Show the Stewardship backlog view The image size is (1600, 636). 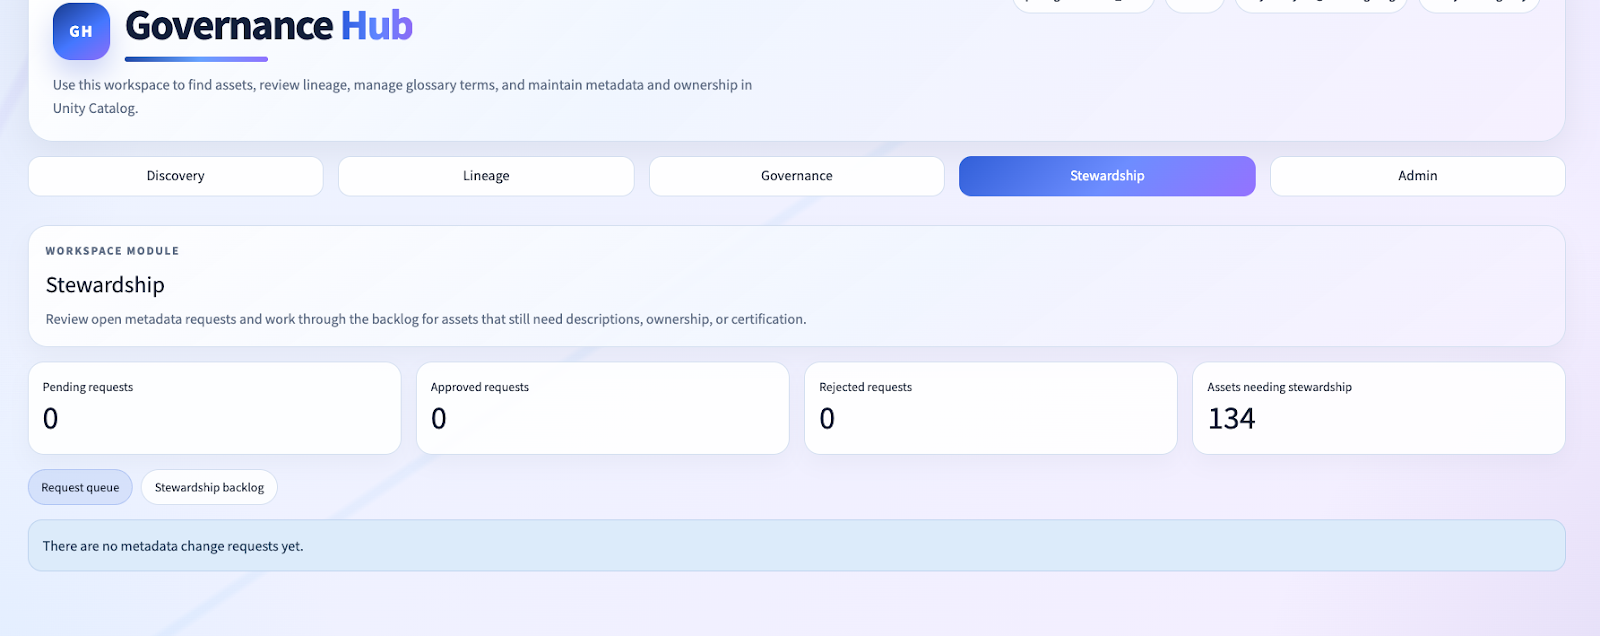click(209, 487)
